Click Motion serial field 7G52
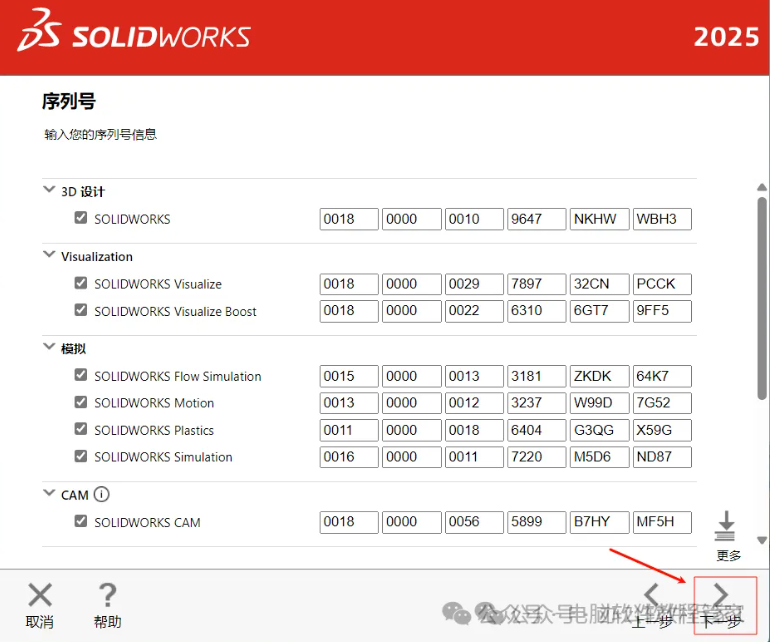 (662, 403)
